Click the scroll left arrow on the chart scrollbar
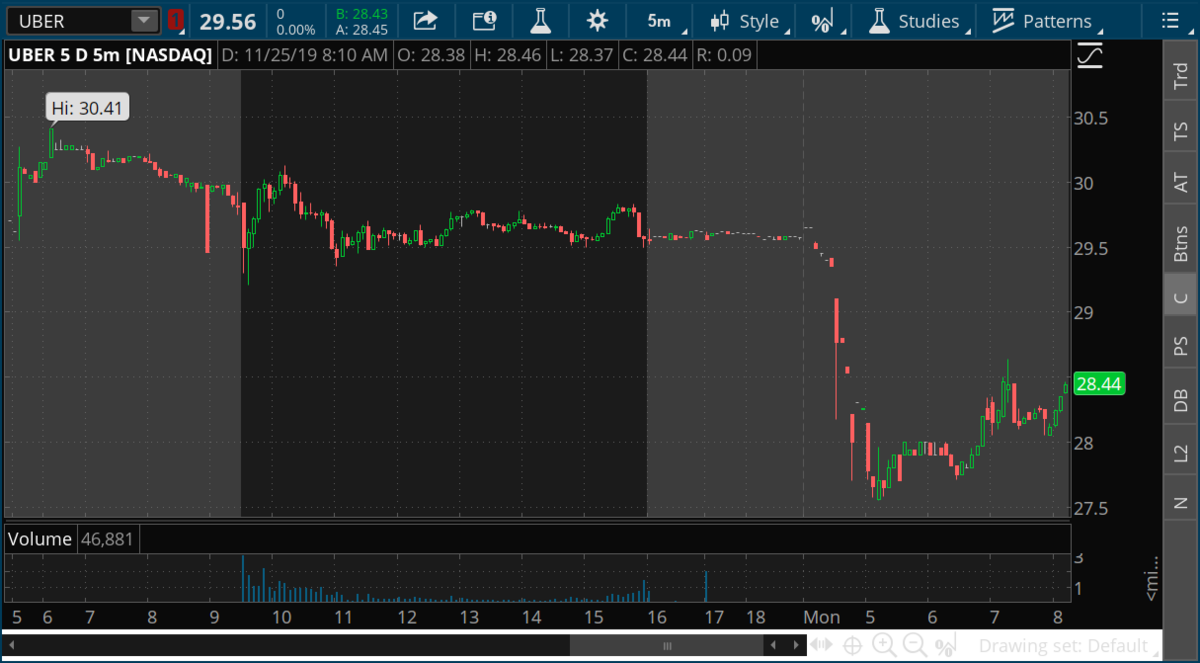The height and width of the screenshot is (663, 1200). (x=774, y=645)
